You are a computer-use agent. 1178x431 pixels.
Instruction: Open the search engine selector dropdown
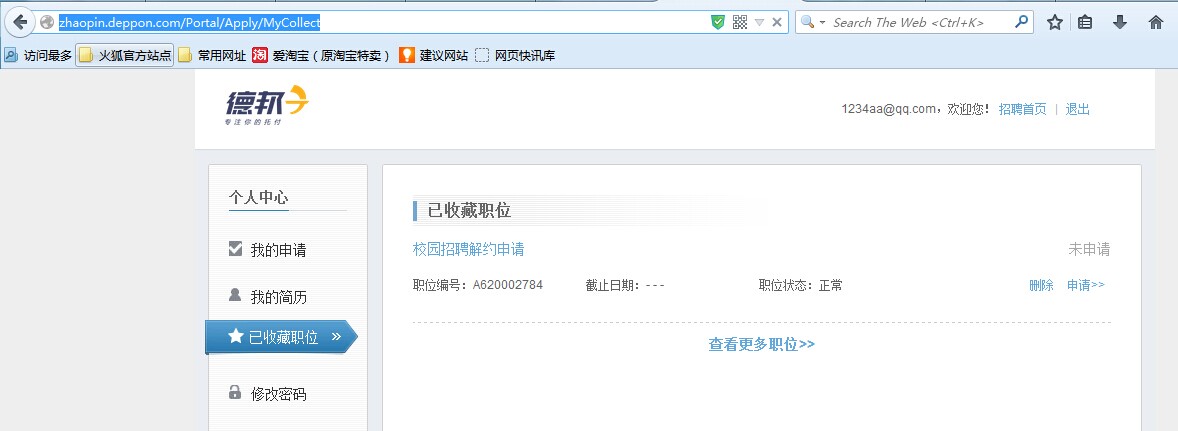(814, 23)
